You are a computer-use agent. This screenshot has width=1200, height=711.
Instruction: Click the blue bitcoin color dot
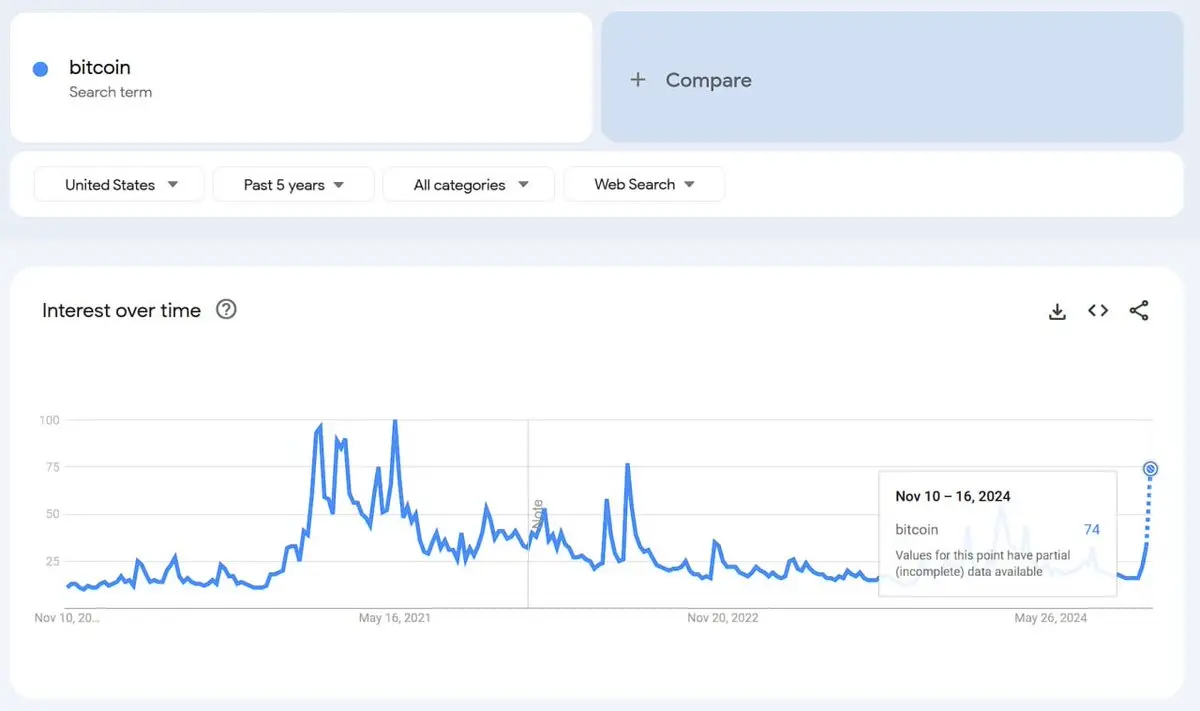tap(41, 69)
